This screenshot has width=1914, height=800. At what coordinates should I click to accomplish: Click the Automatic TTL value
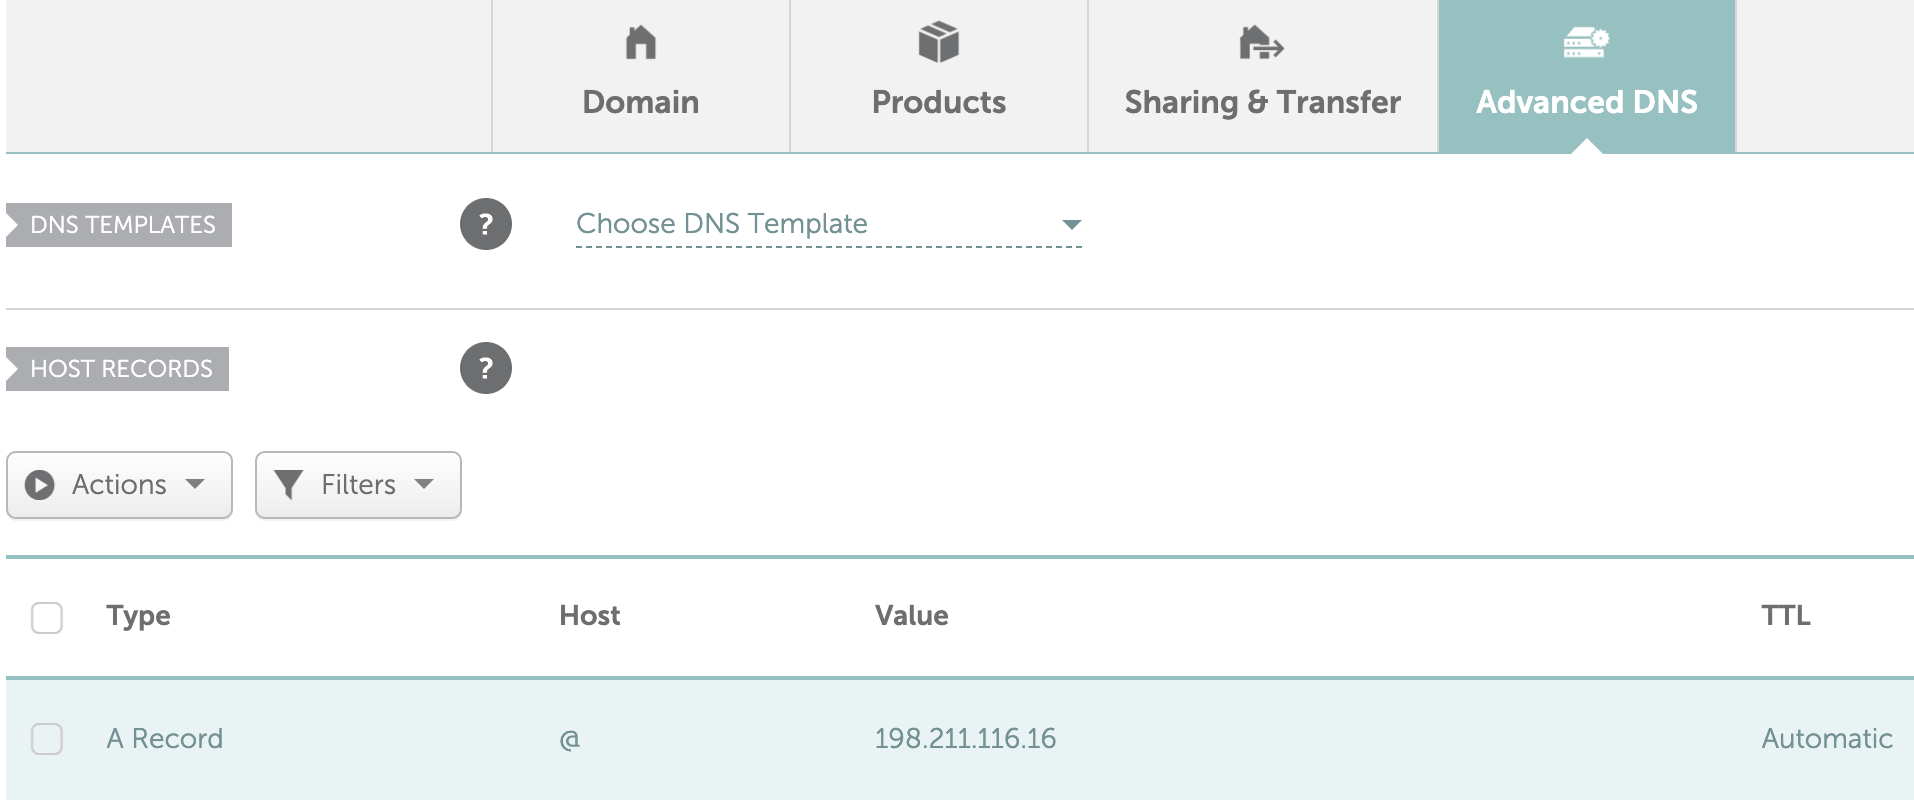[1826, 739]
